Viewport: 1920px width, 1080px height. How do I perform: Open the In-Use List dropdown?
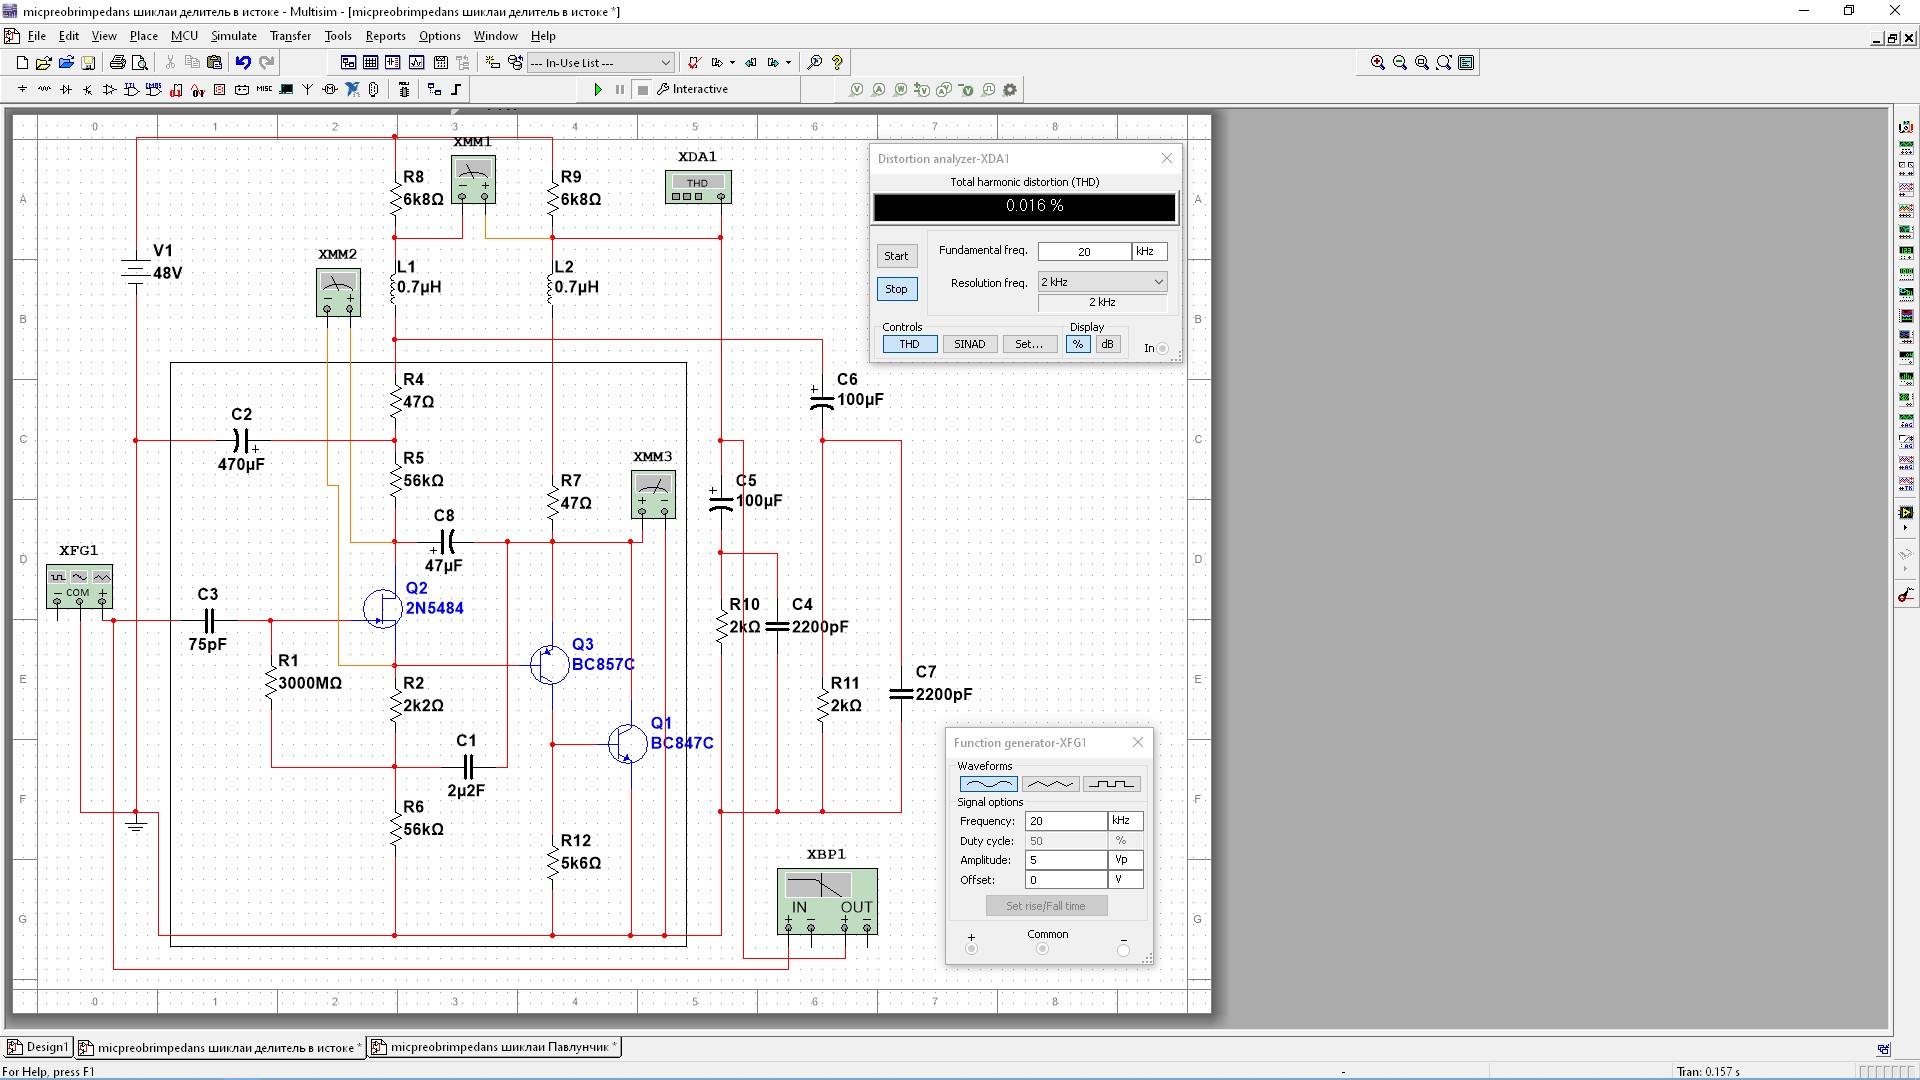(x=665, y=63)
